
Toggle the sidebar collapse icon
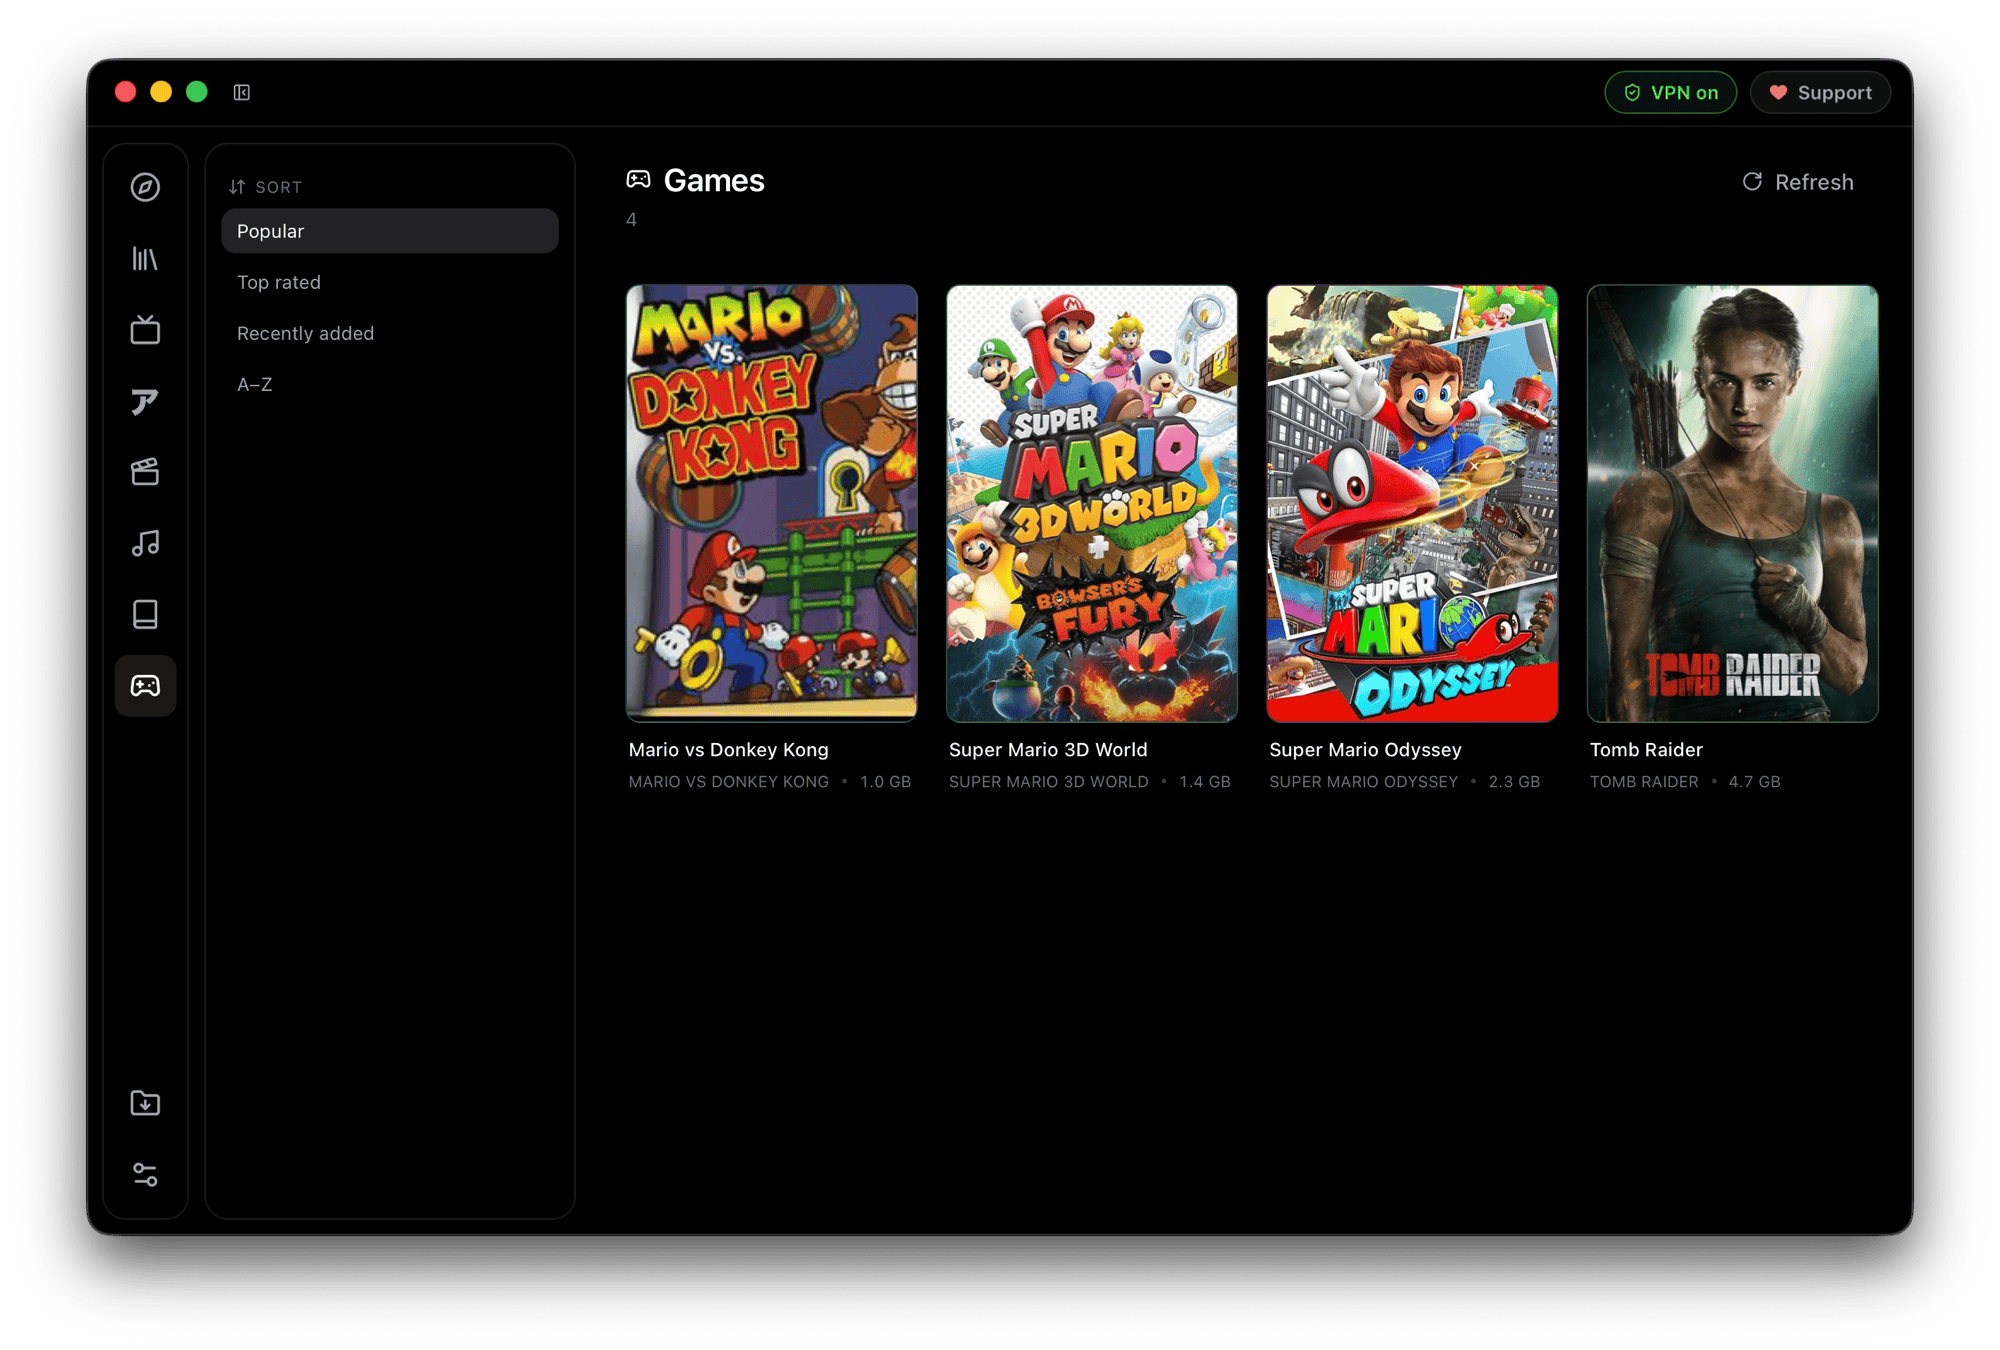point(242,92)
